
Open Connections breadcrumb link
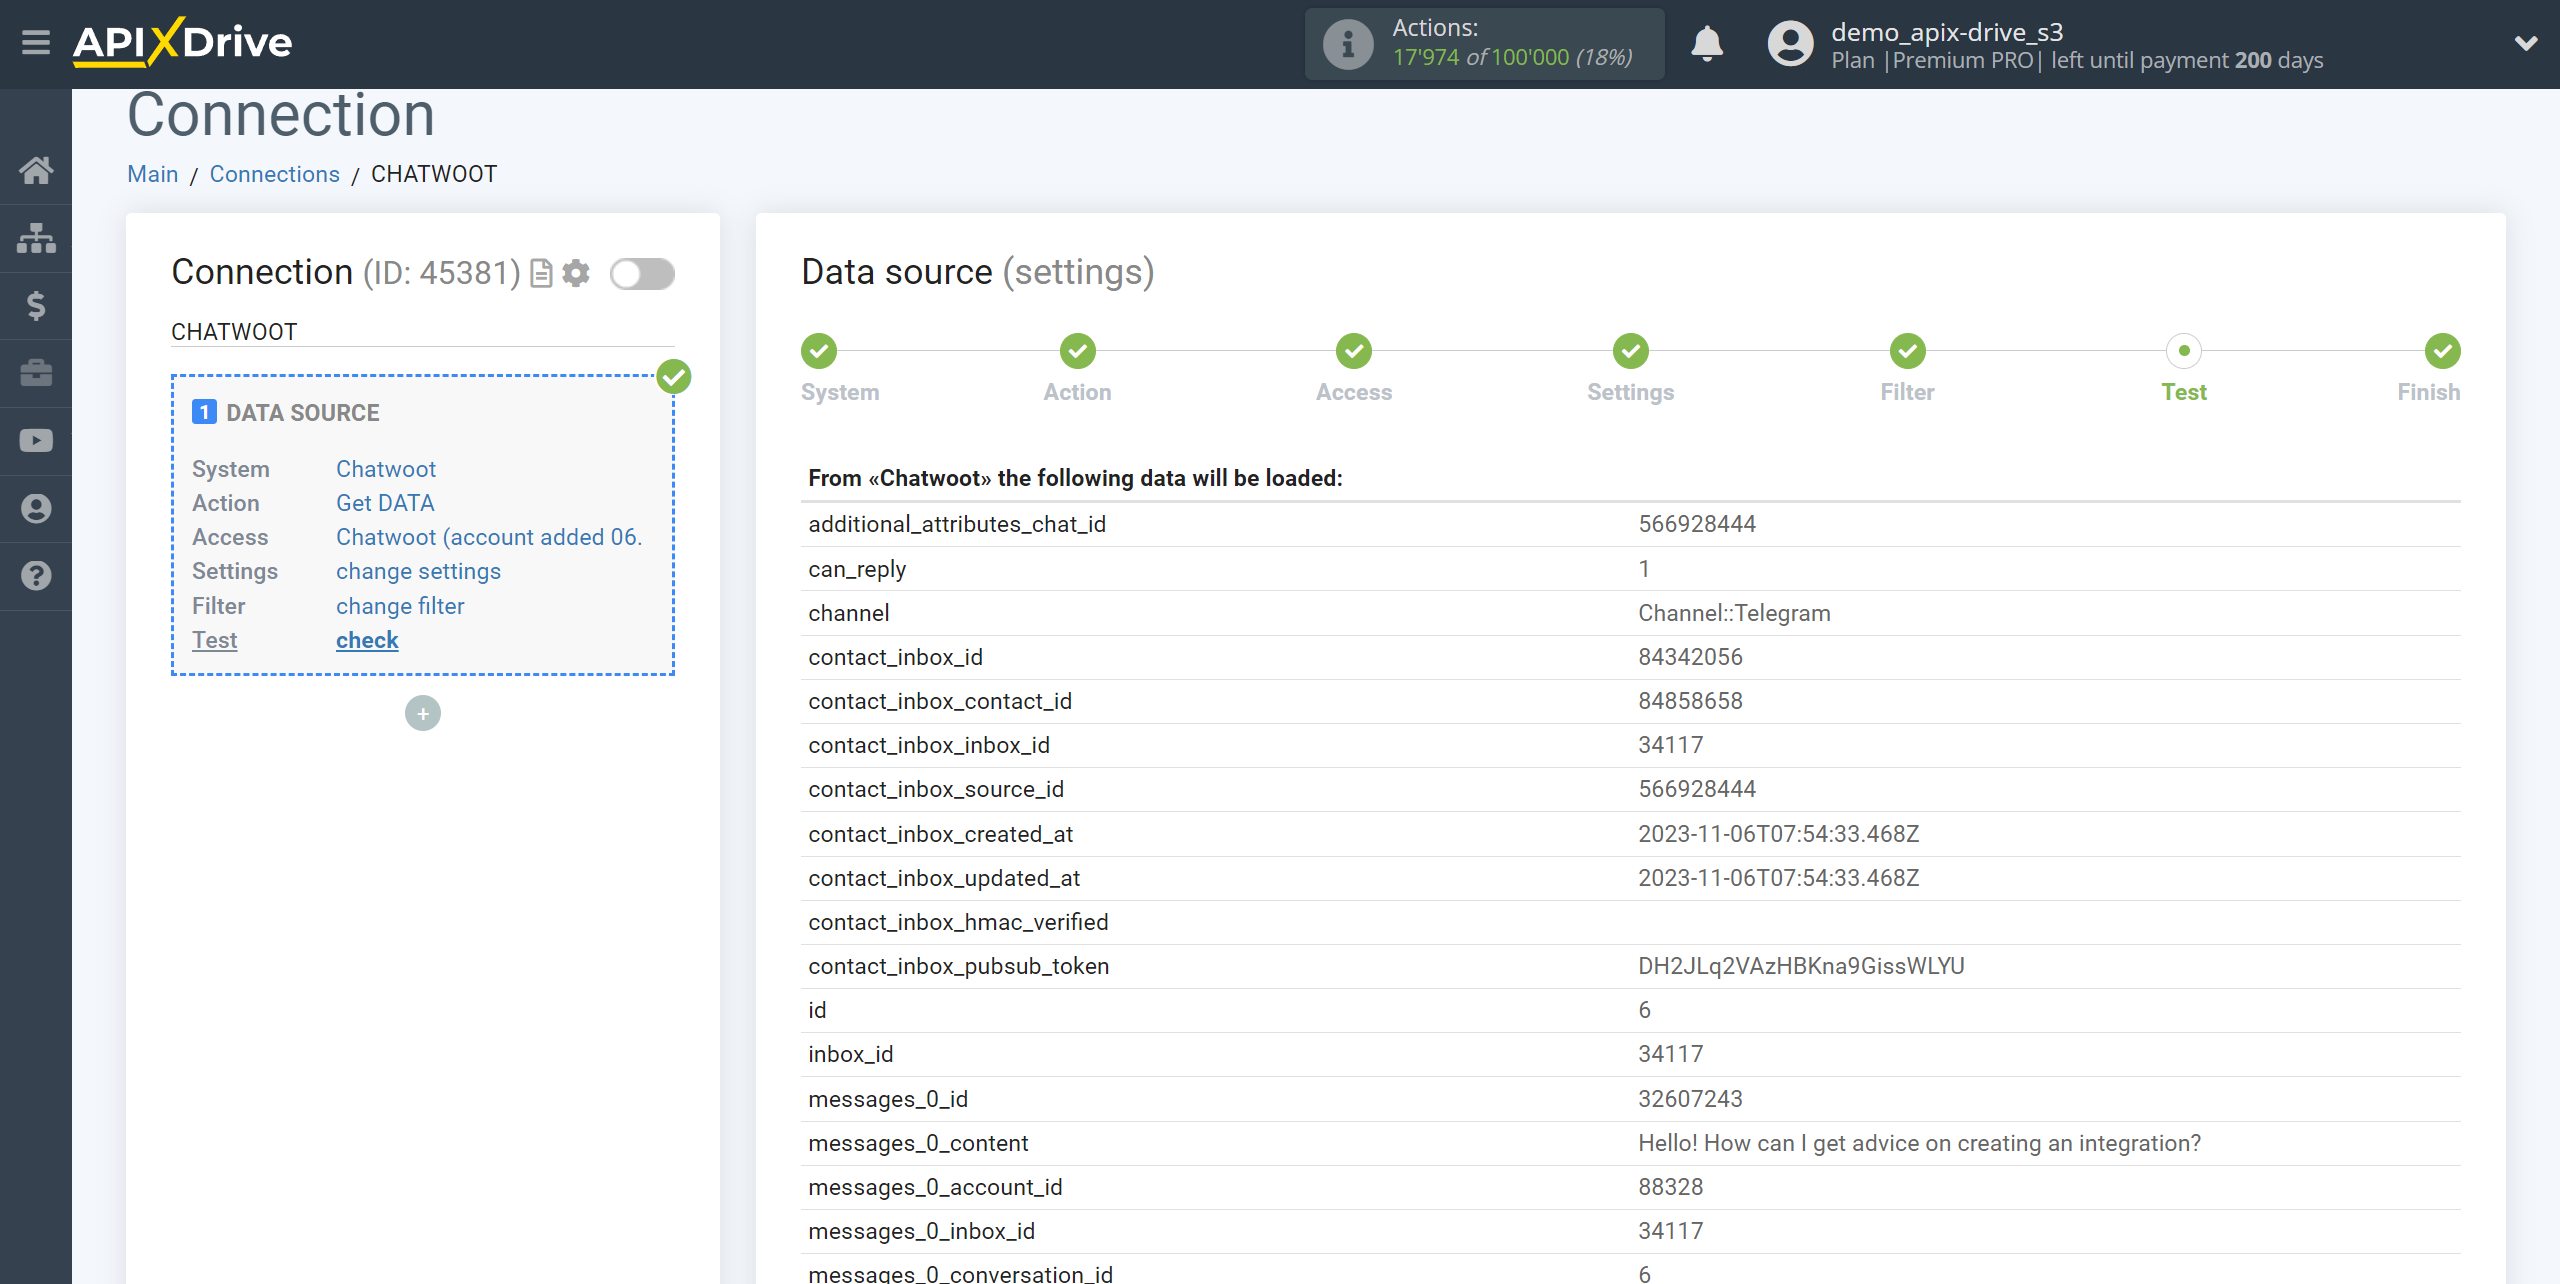[275, 174]
